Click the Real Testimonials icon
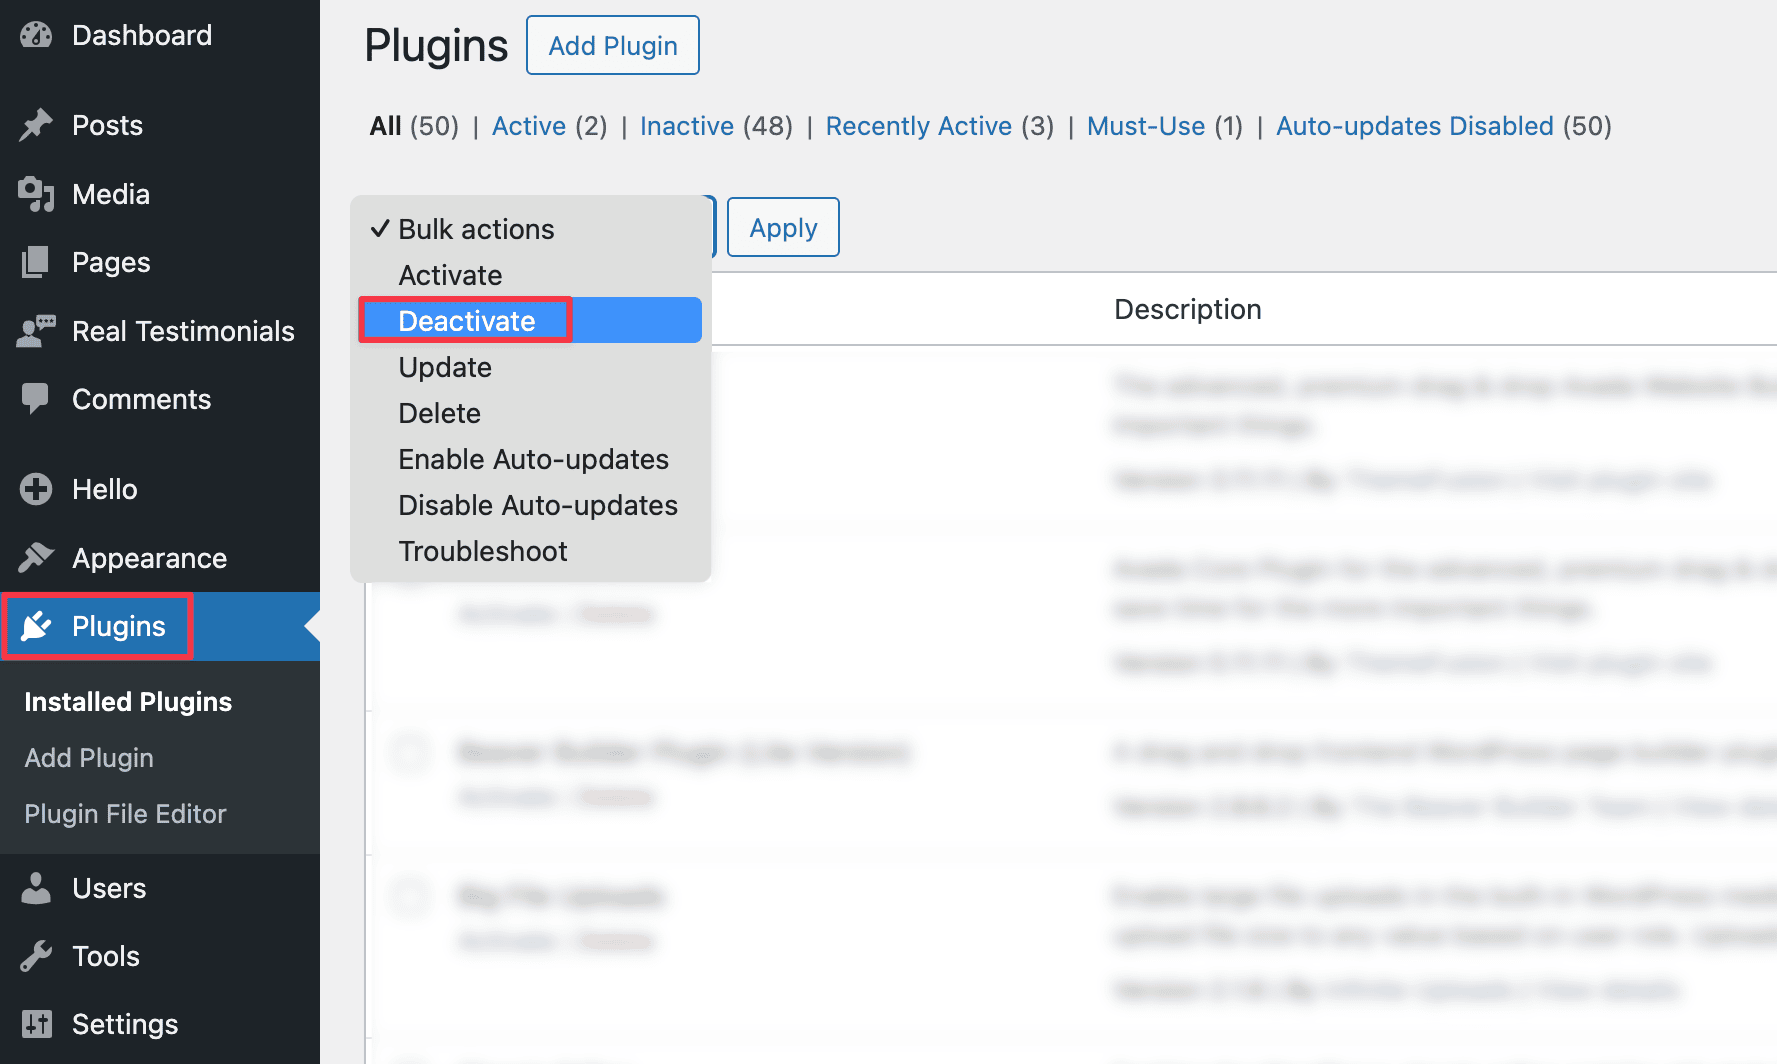 click(36, 331)
